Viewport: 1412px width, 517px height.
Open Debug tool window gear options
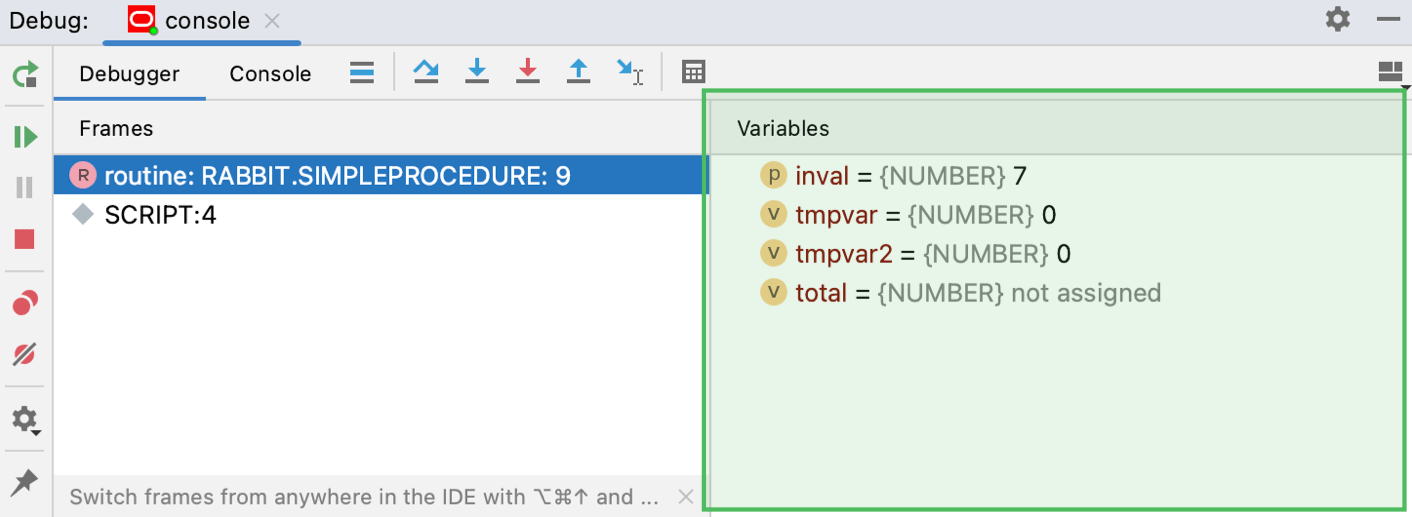[1337, 19]
